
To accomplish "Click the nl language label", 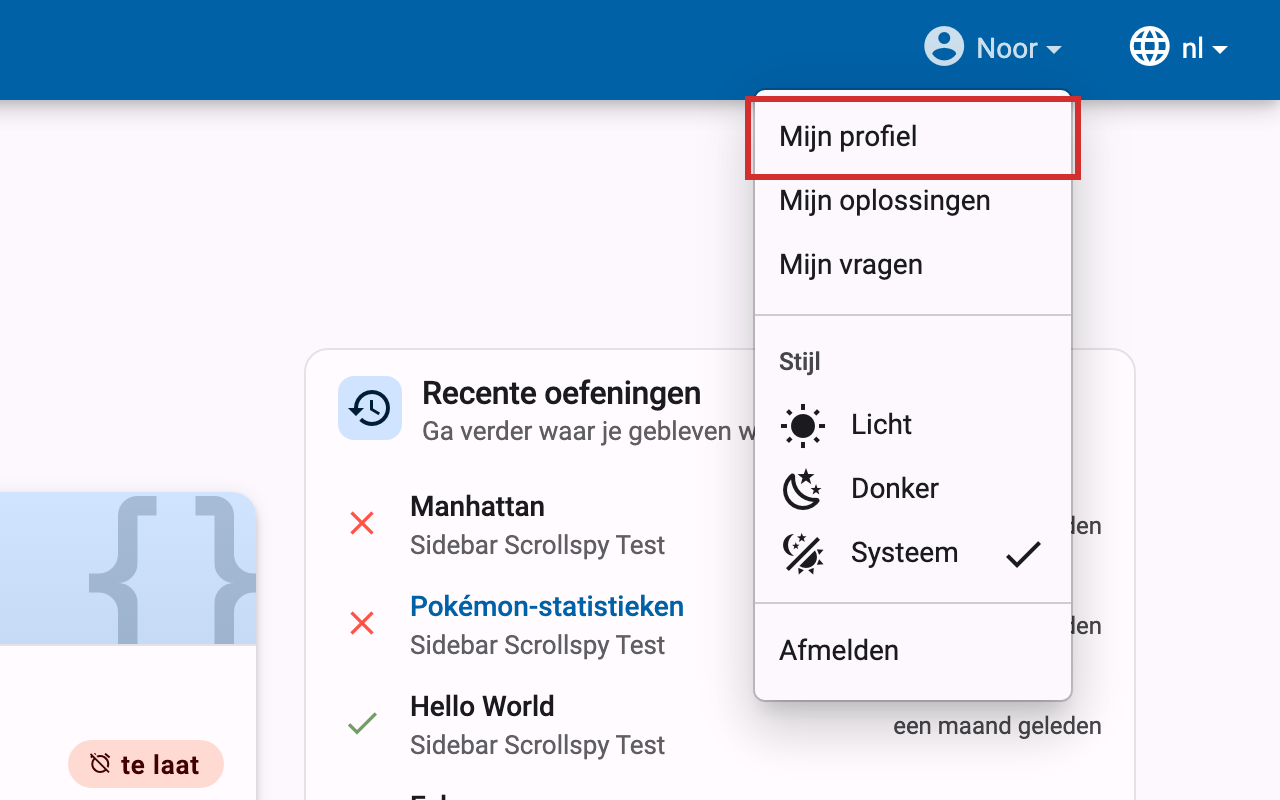I will [x=1192, y=48].
